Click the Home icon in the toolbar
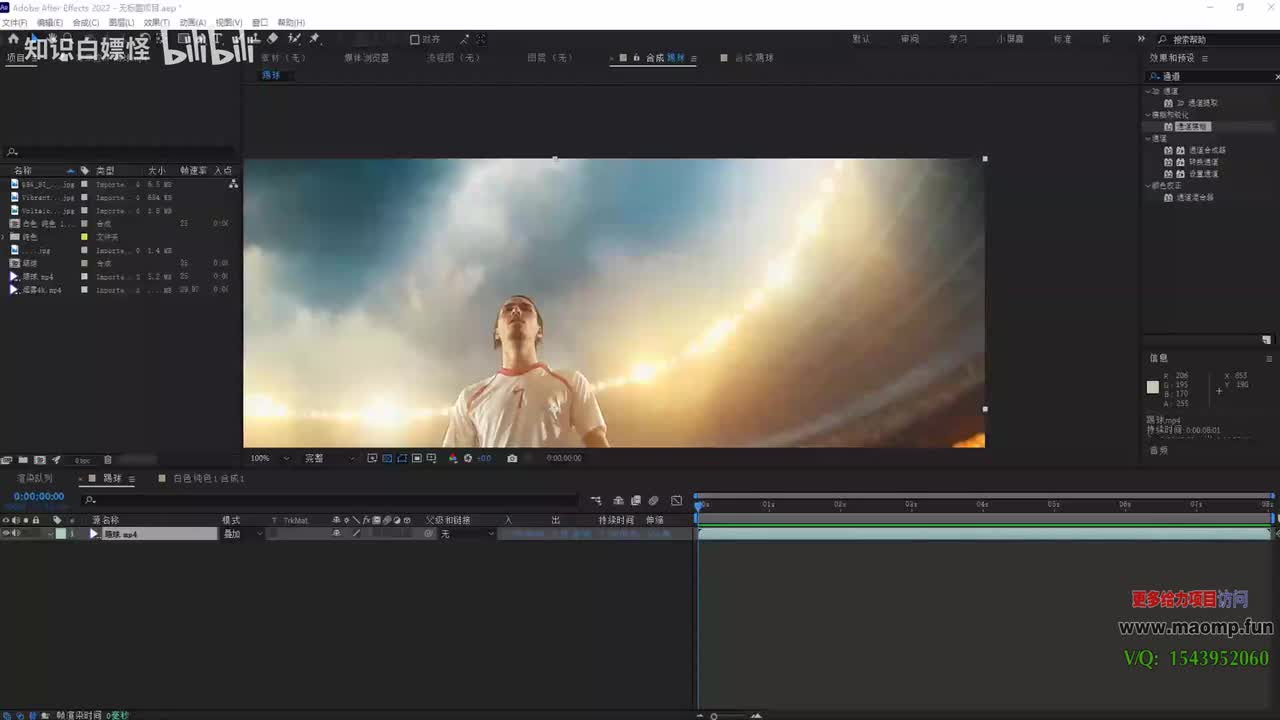The image size is (1280, 720). (13, 39)
